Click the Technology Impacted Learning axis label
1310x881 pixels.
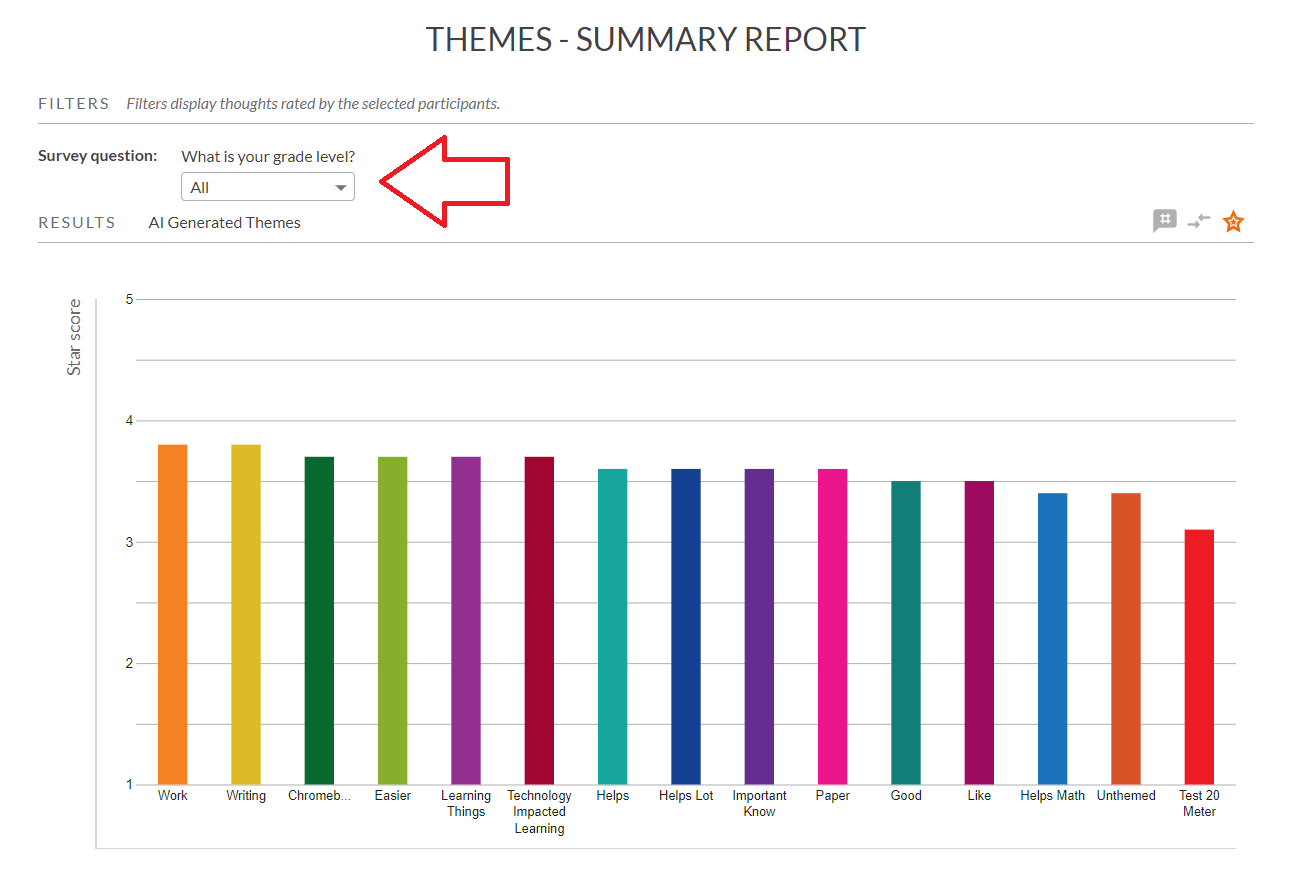point(539,812)
